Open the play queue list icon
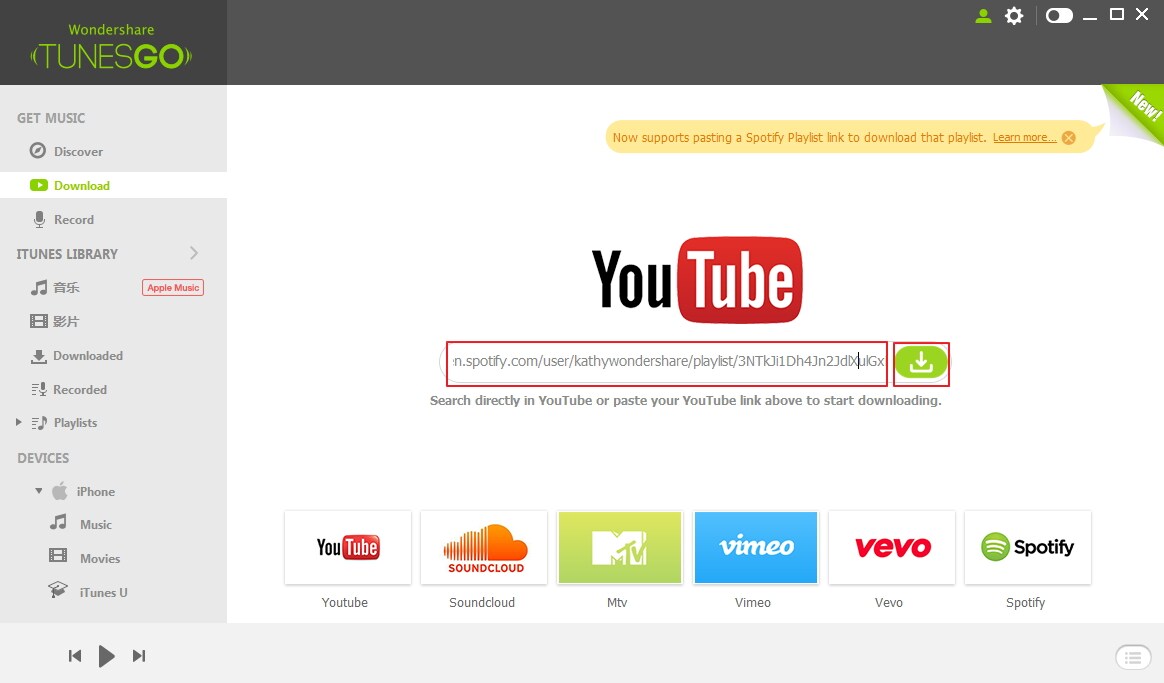This screenshot has width=1164, height=683. pyautogui.click(x=1133, y=657)
